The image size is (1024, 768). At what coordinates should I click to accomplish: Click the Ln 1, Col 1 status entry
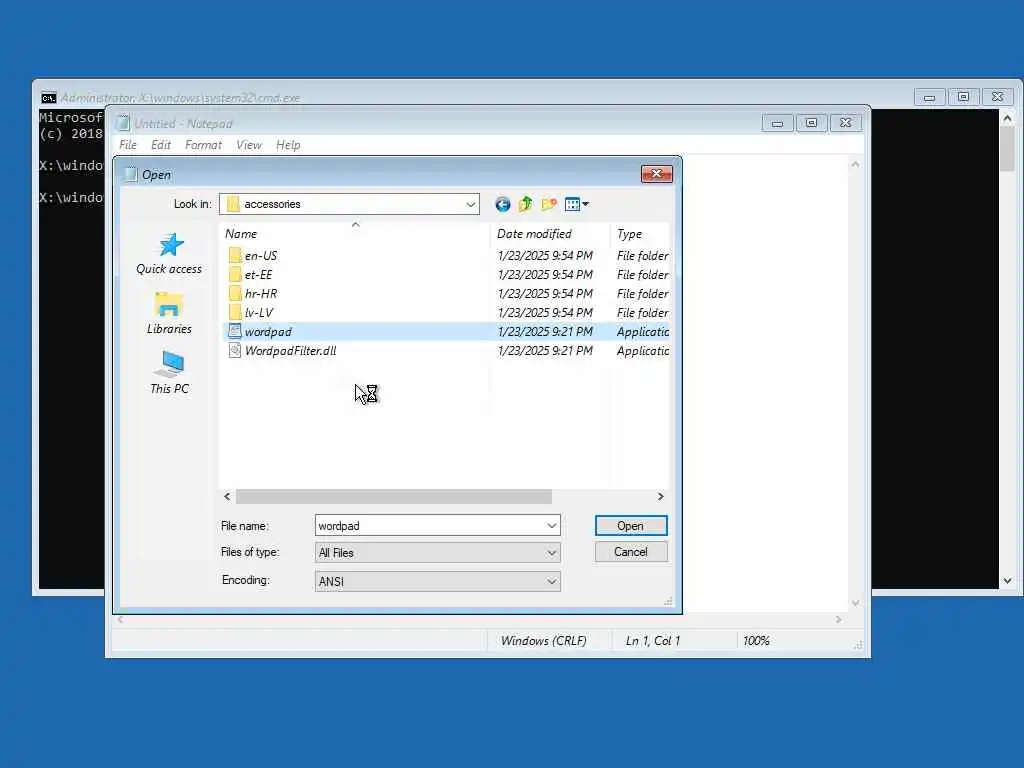pos(652,641)
